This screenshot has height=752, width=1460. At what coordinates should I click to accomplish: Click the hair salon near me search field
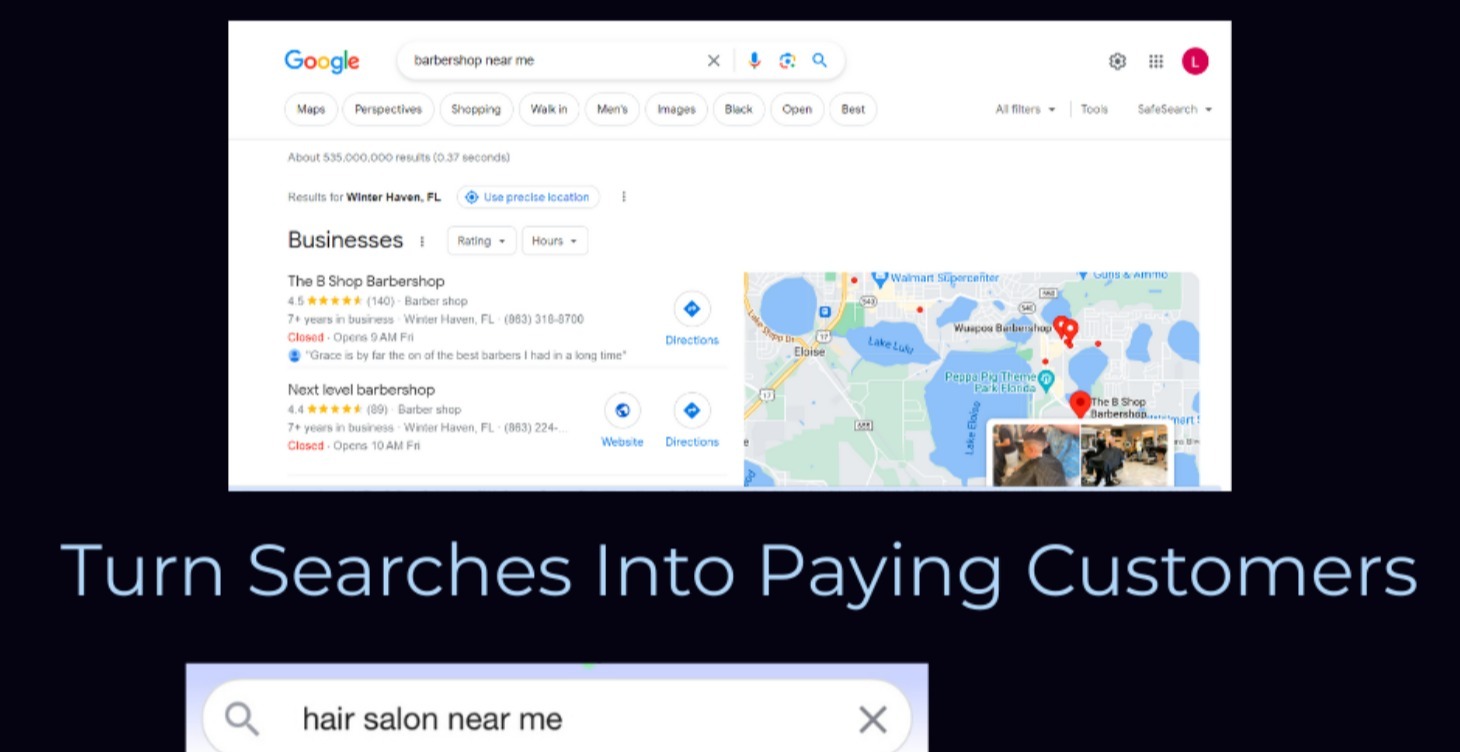[x=558, y=719]
